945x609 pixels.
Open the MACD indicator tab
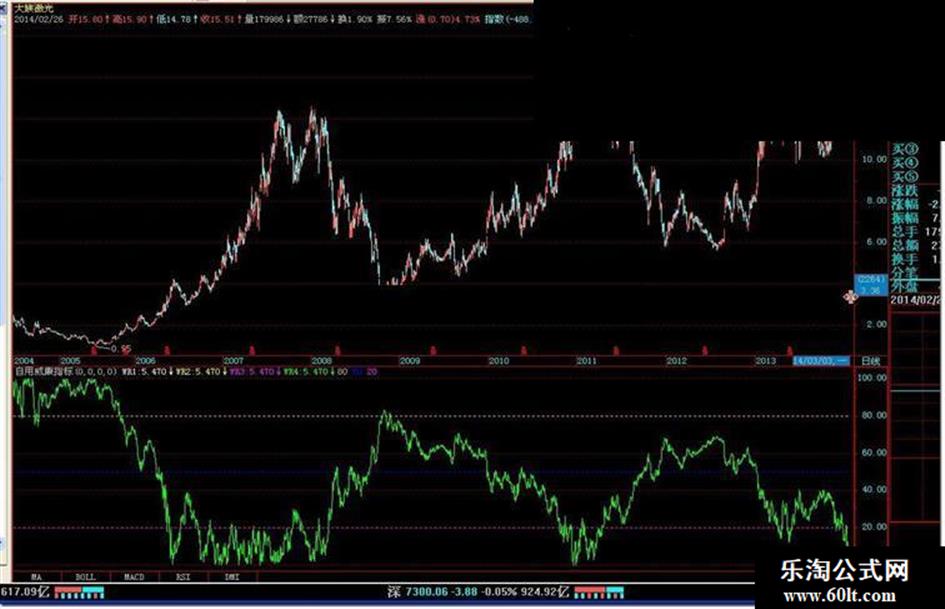[134, 577]
